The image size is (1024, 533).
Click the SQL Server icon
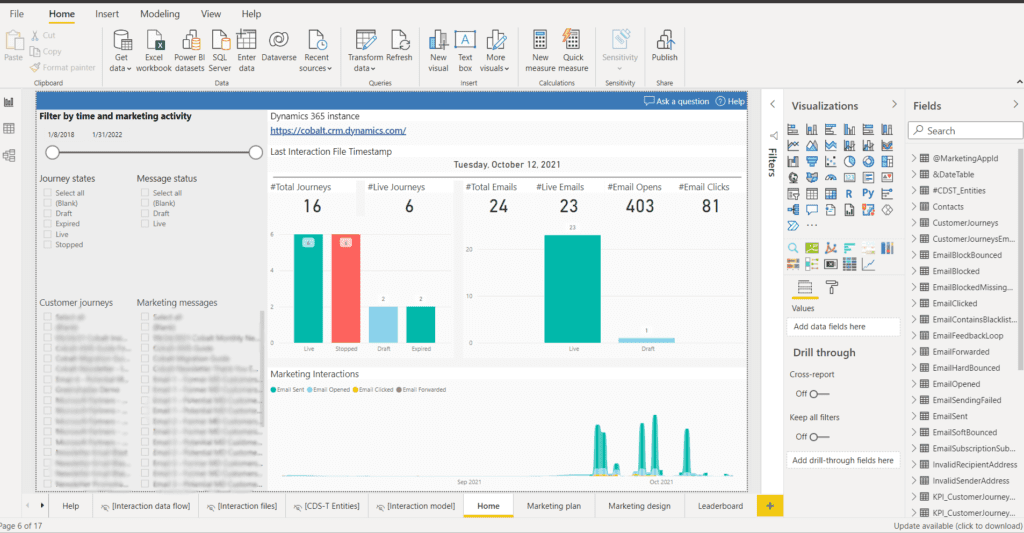221,40
